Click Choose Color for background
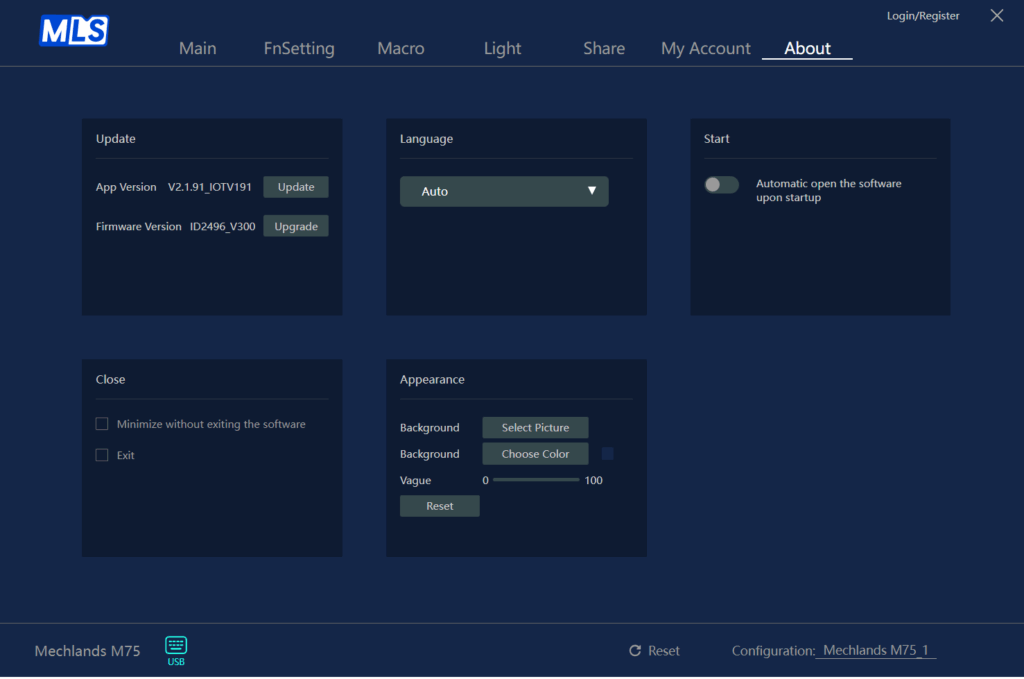Screen dimensions: 1024x679 535,454
